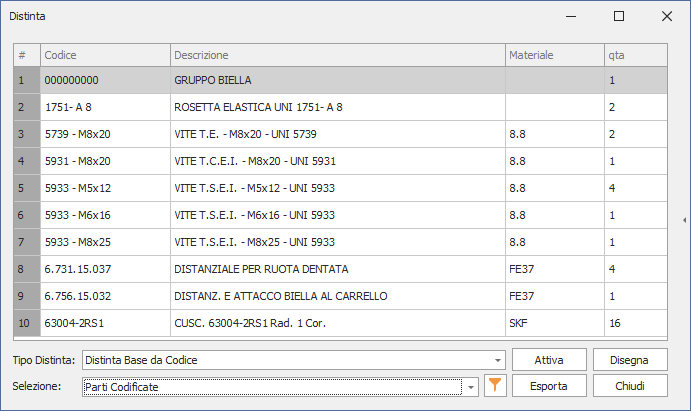Click the orange filter funnel icon

[494, 386]
